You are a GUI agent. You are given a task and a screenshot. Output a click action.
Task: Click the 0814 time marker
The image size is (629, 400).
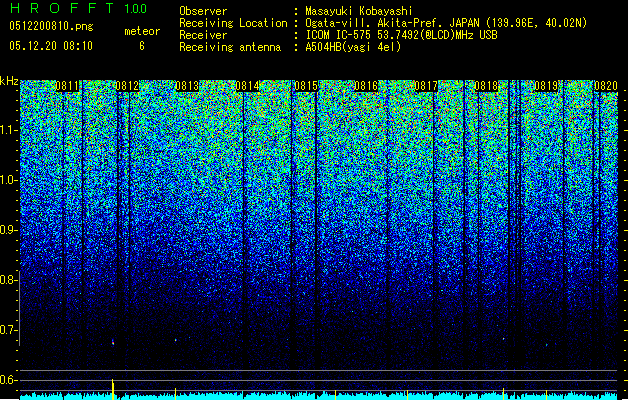point(247,86)
